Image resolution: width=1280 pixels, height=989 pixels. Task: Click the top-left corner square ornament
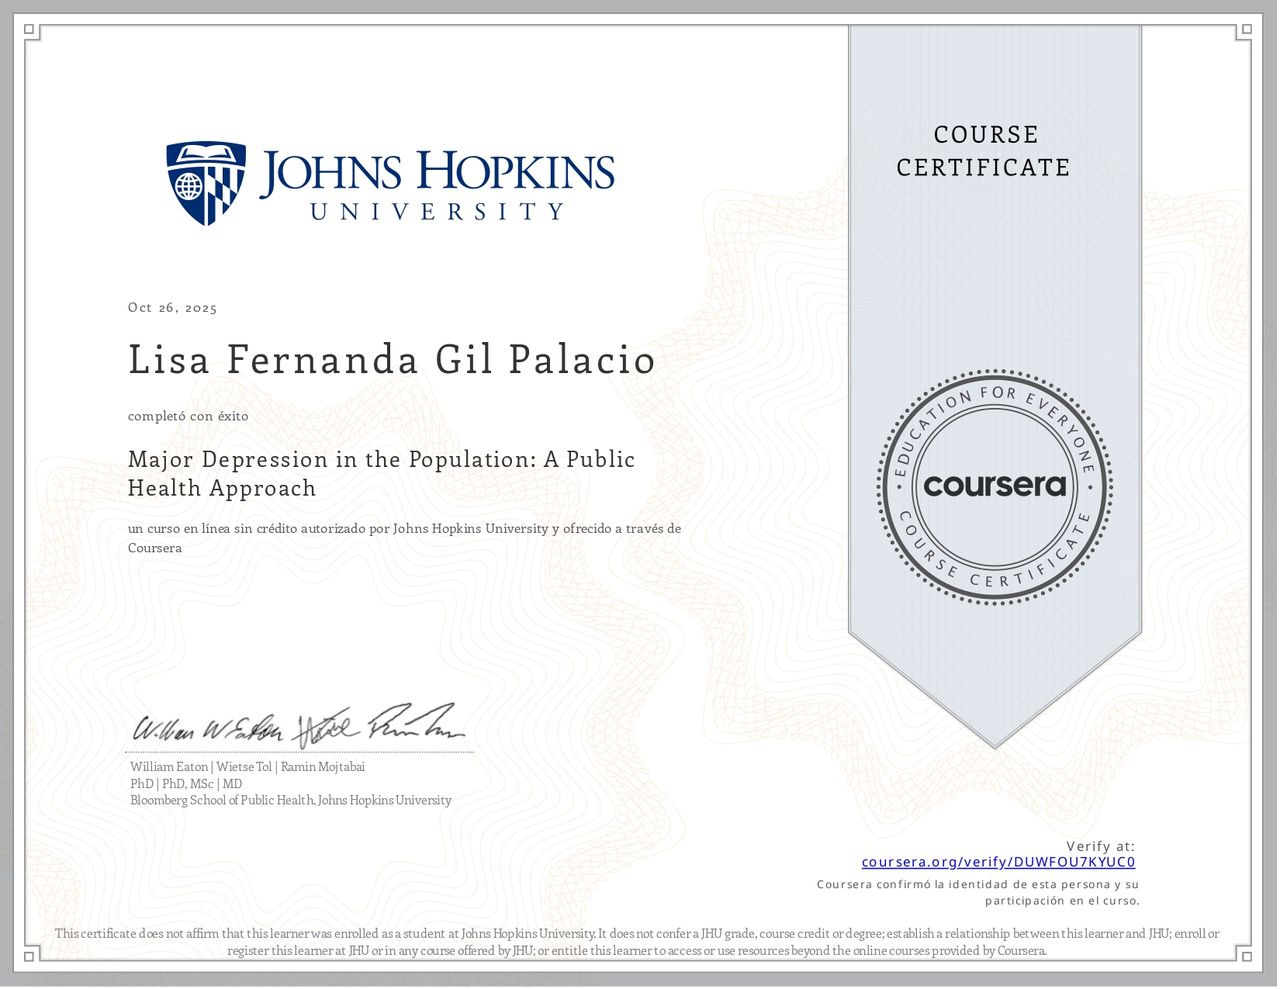click(x=31, y=31)
